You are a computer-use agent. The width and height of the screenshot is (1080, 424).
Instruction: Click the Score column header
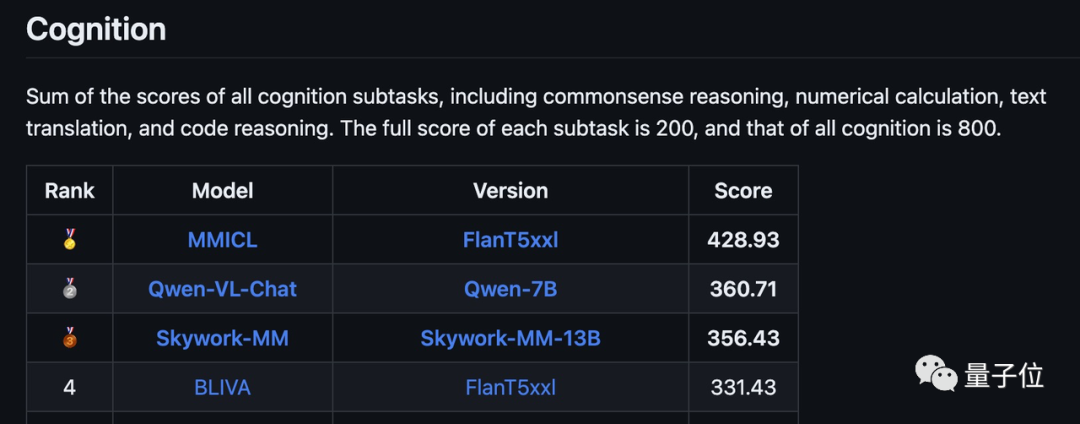coord(743,191)
